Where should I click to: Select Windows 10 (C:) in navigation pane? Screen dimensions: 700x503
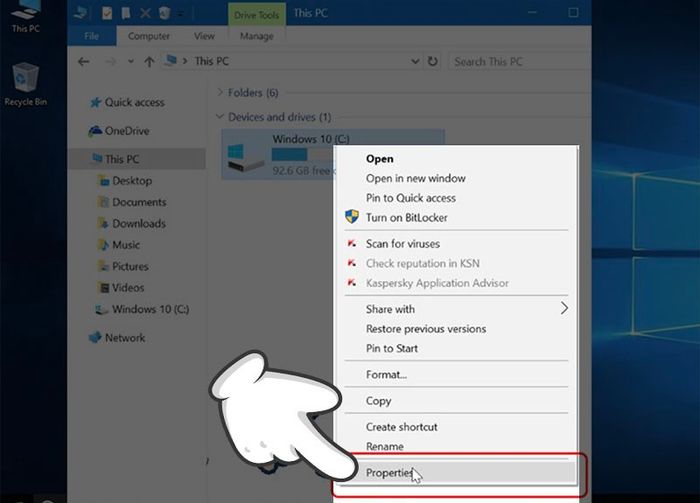(150, 309)
